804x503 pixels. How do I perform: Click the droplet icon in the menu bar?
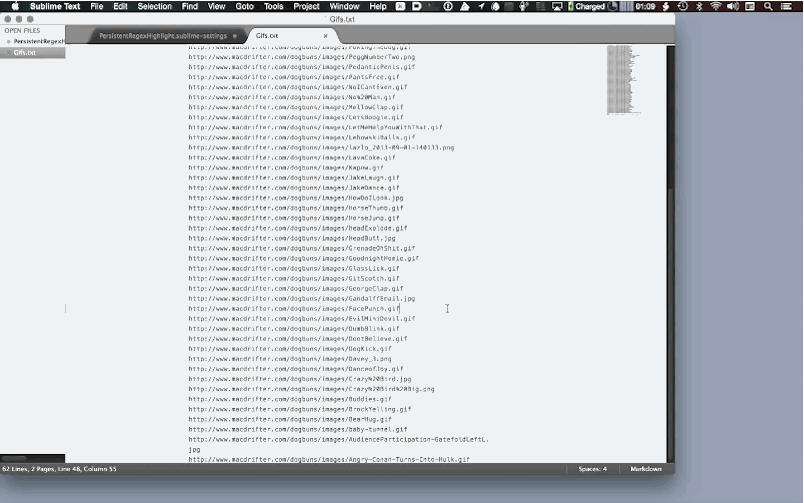click(x=495, y=6)
